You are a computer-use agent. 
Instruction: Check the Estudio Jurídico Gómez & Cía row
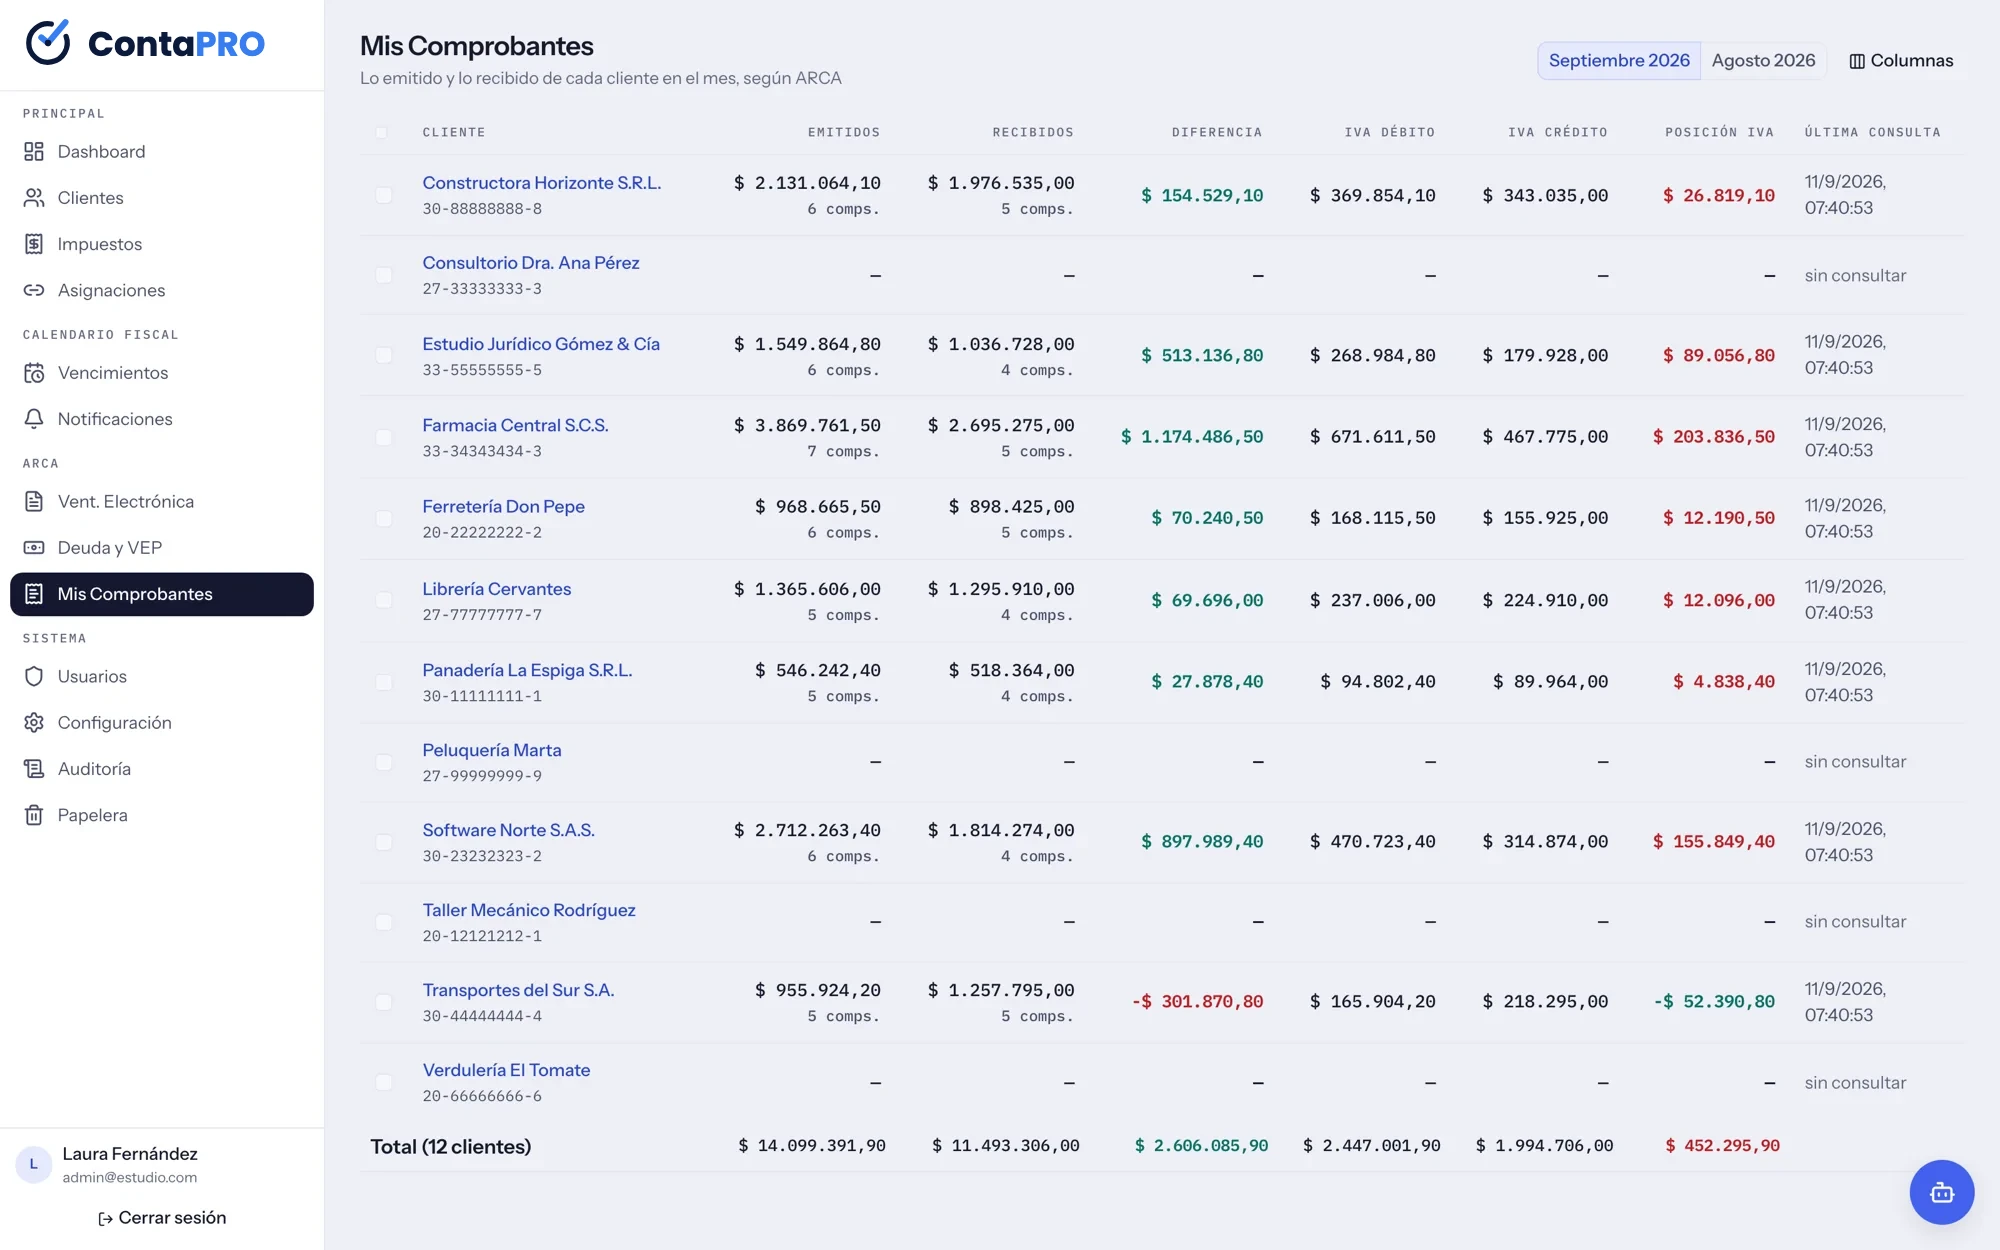point(384,355)
